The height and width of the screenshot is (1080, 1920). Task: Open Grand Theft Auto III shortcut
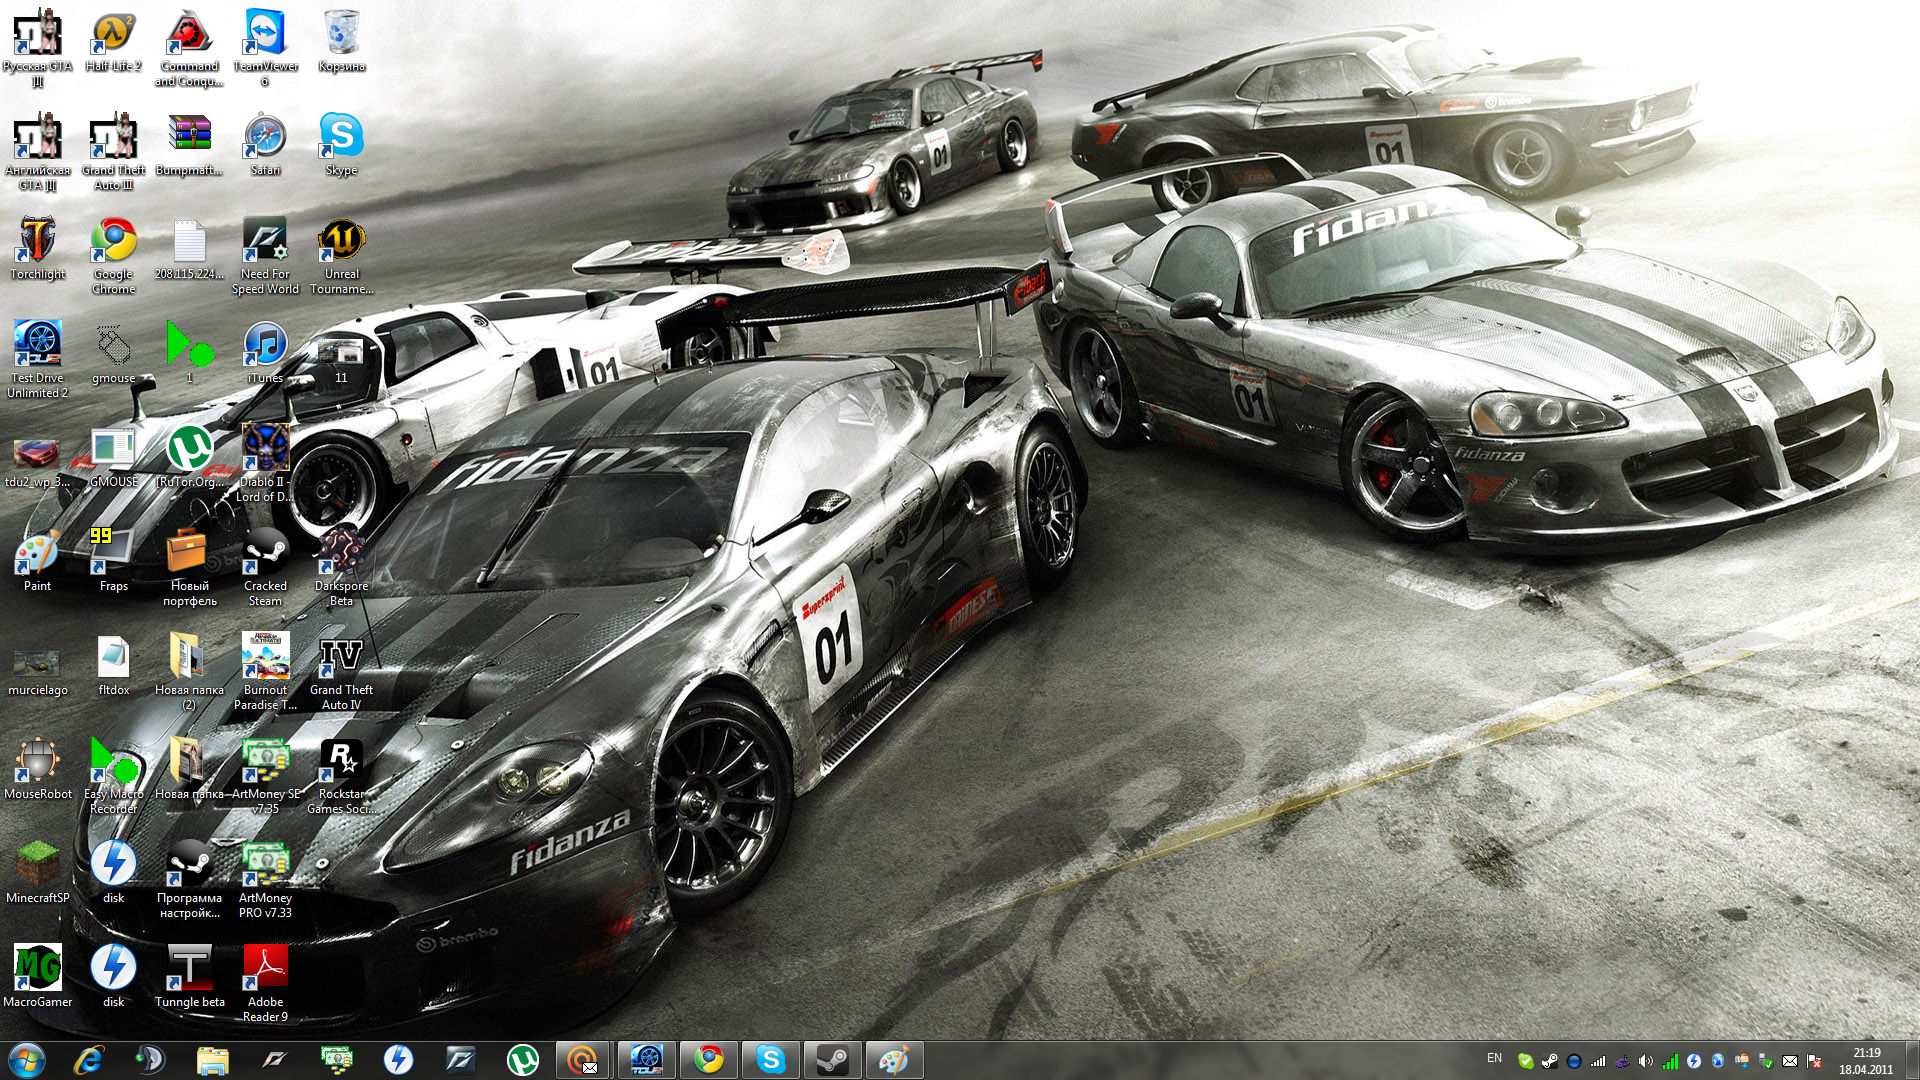[113, 153]
